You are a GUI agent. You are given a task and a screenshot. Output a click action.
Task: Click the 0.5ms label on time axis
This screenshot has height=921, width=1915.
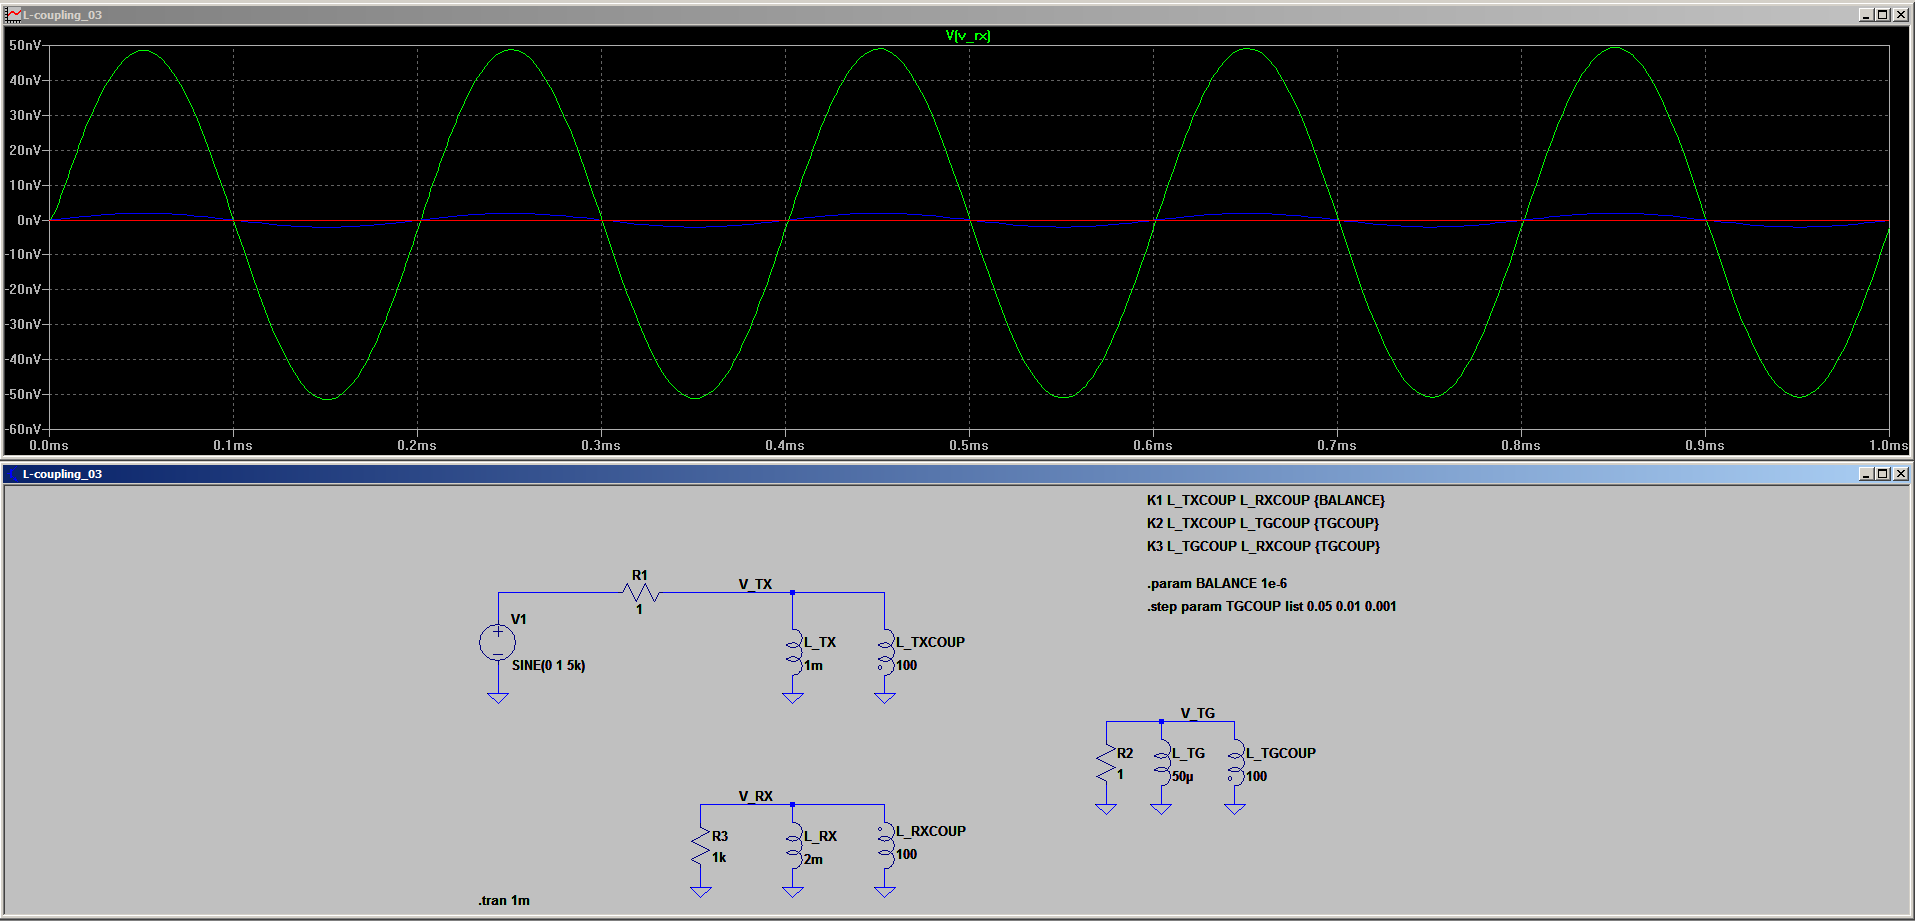(968, 445)
